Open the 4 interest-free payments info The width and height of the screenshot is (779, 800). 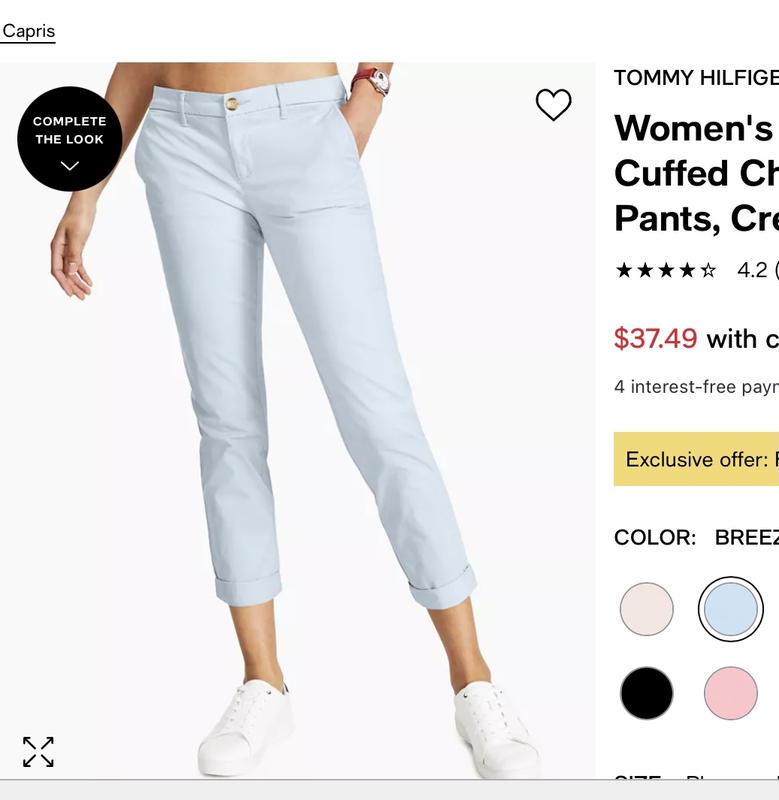(696, 386)
